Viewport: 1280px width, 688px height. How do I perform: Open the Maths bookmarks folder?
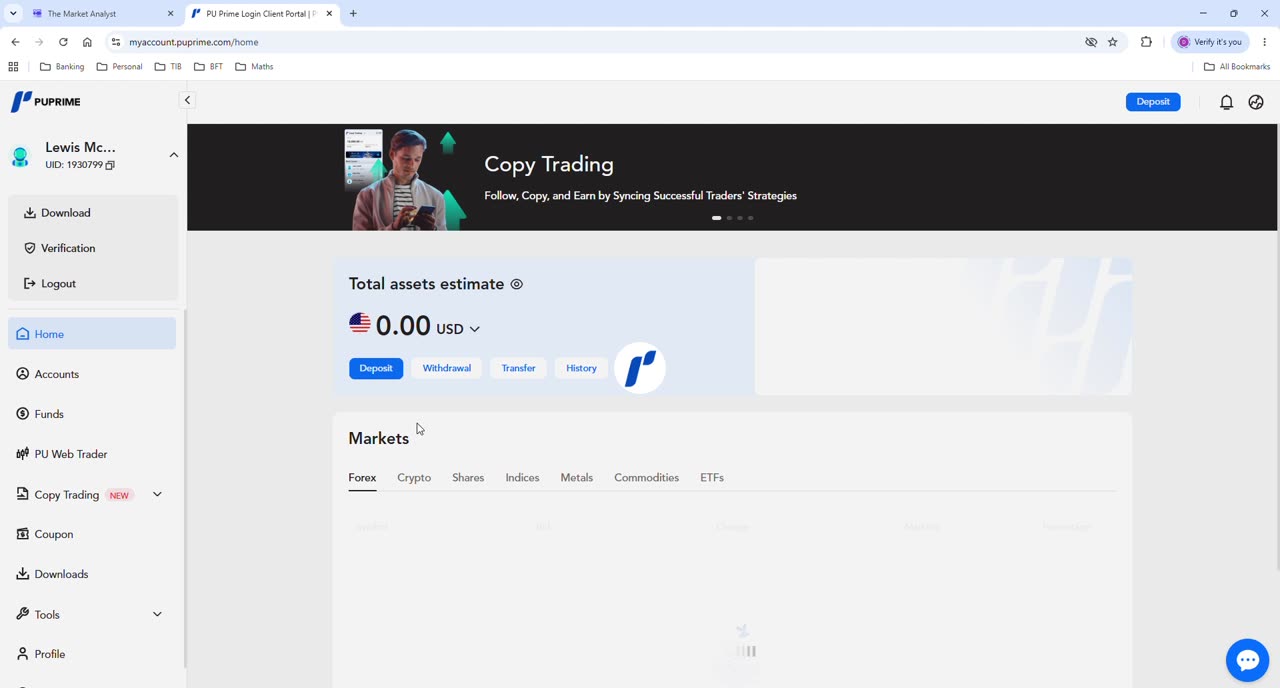point(254,67)
